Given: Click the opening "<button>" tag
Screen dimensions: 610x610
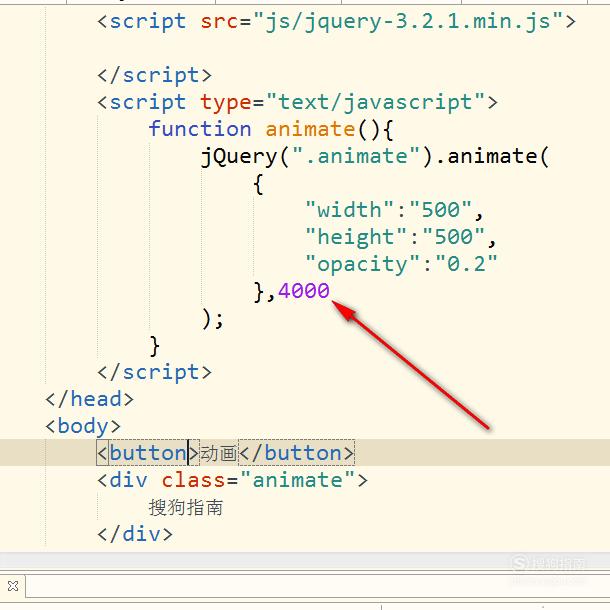Looking at the screenshot, I should (148, 453).
